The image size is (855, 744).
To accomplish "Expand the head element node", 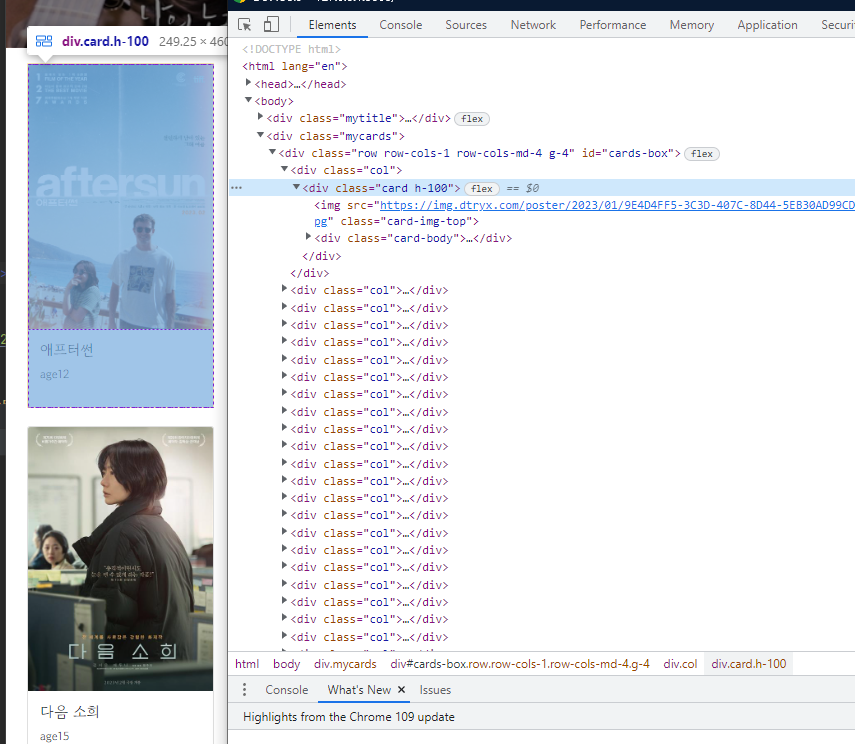I will pyautogui.click(x=249, y=83).
